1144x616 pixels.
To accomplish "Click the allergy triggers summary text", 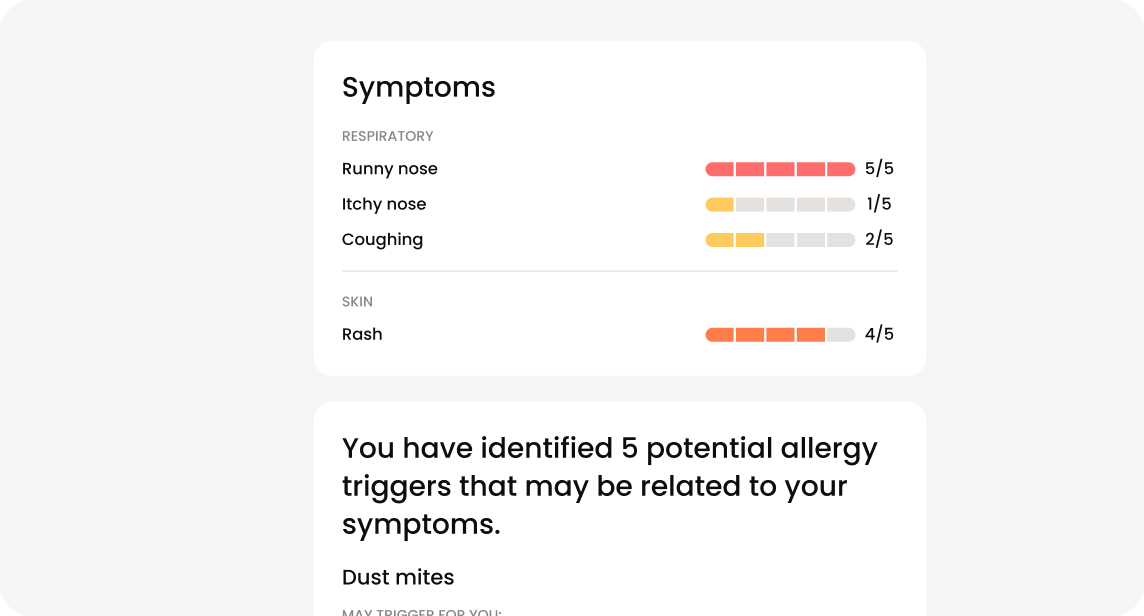I will tap(610, 486).
